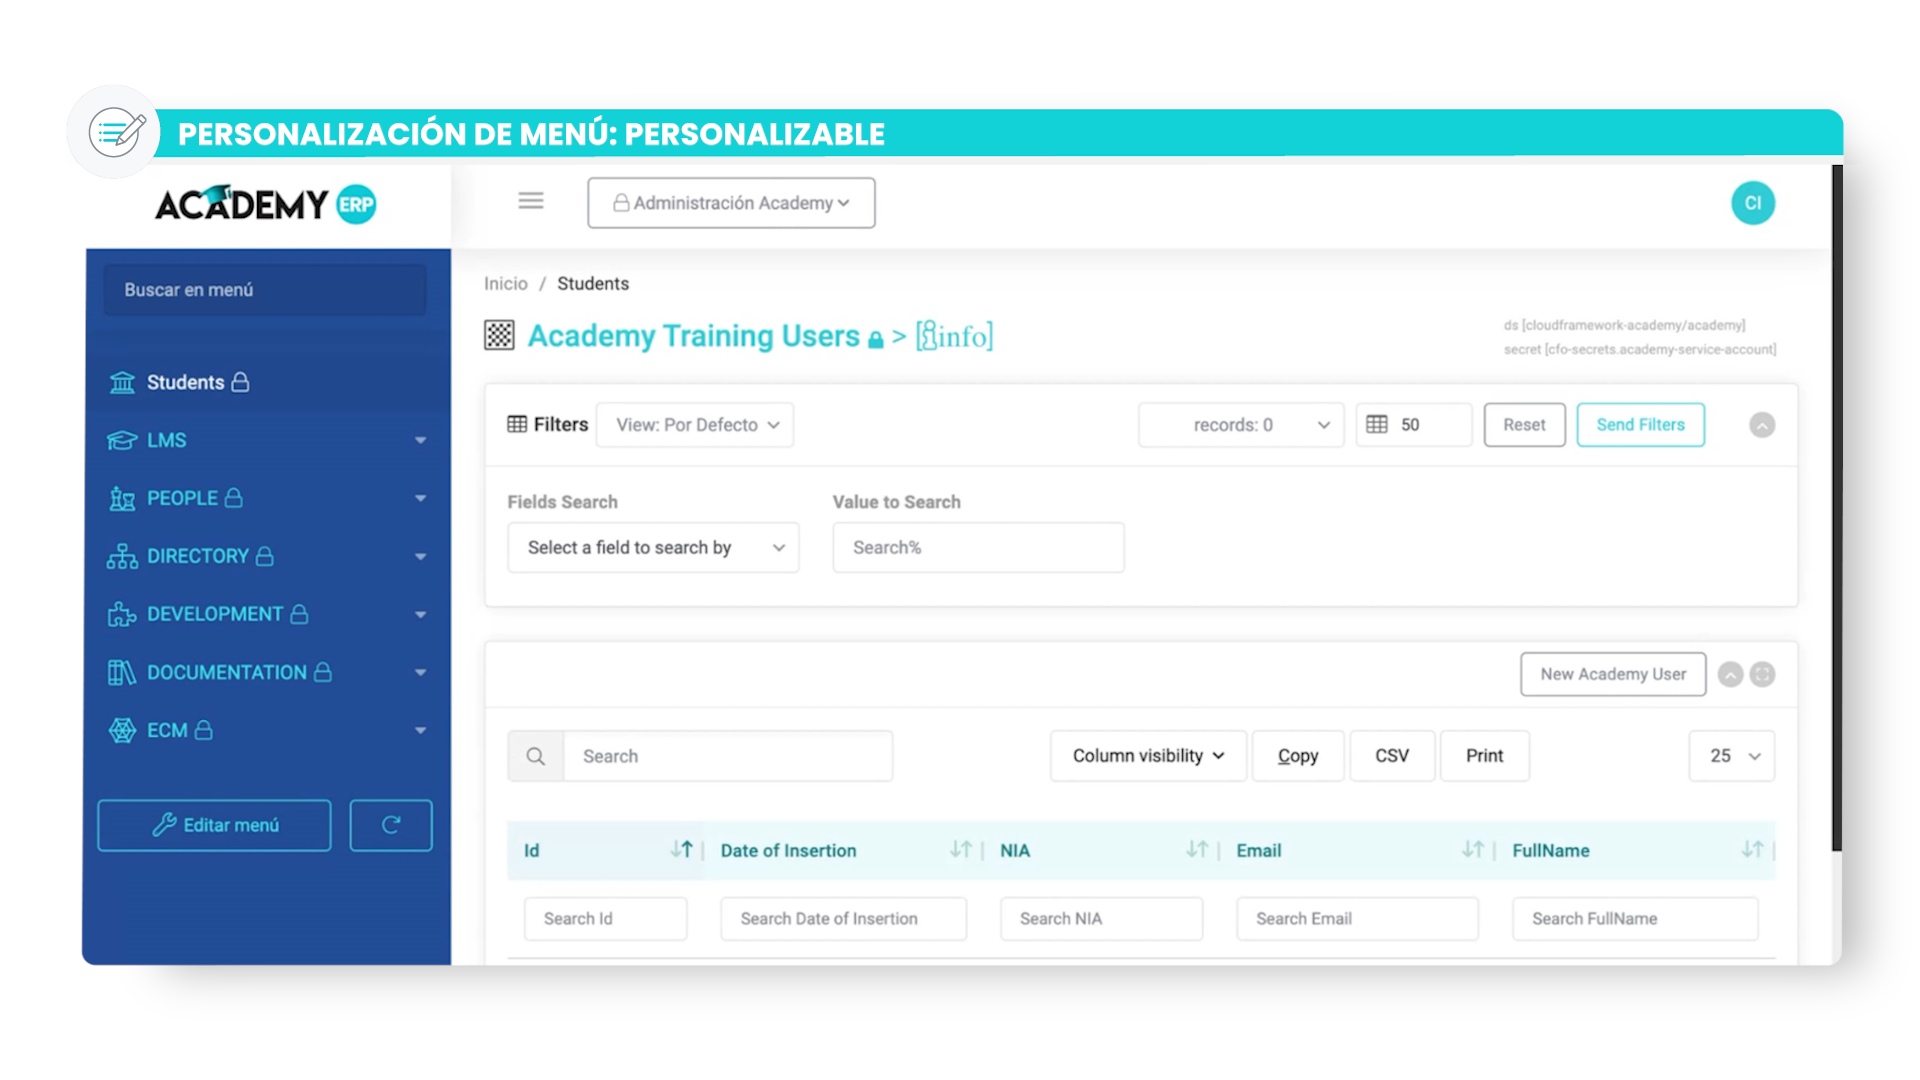The image size is (1920, 1080).
Task: Click the Search Email filter field
Action: pyautogui.click(x=1357, y=919)
